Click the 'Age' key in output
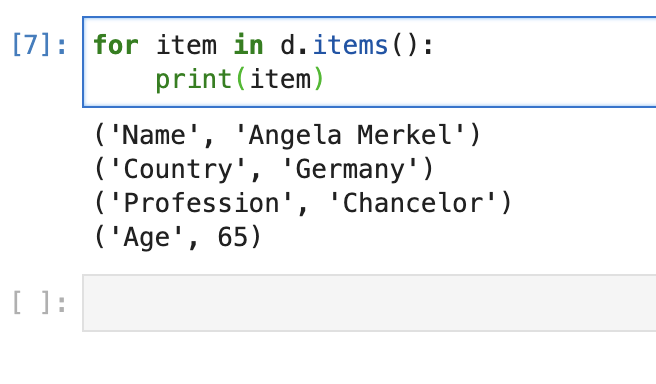Viewport: 656px width, 384px height. point(146,237)
